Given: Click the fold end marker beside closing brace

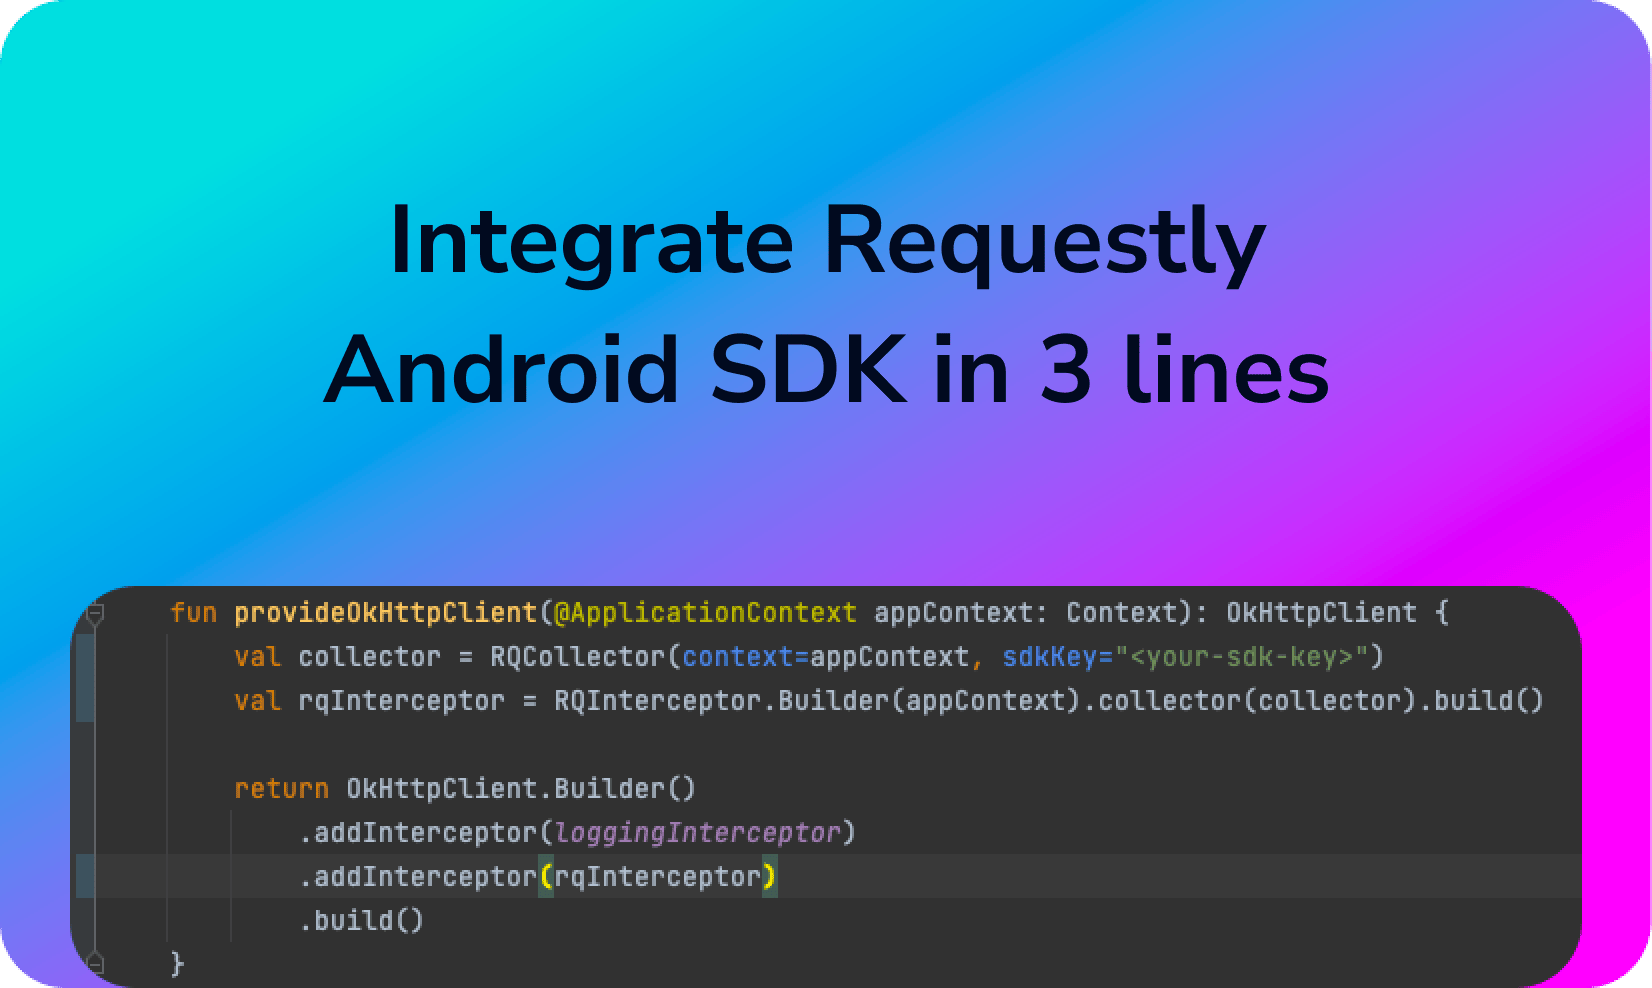Looking at the screenshot, I should click(x=95, y=964).
